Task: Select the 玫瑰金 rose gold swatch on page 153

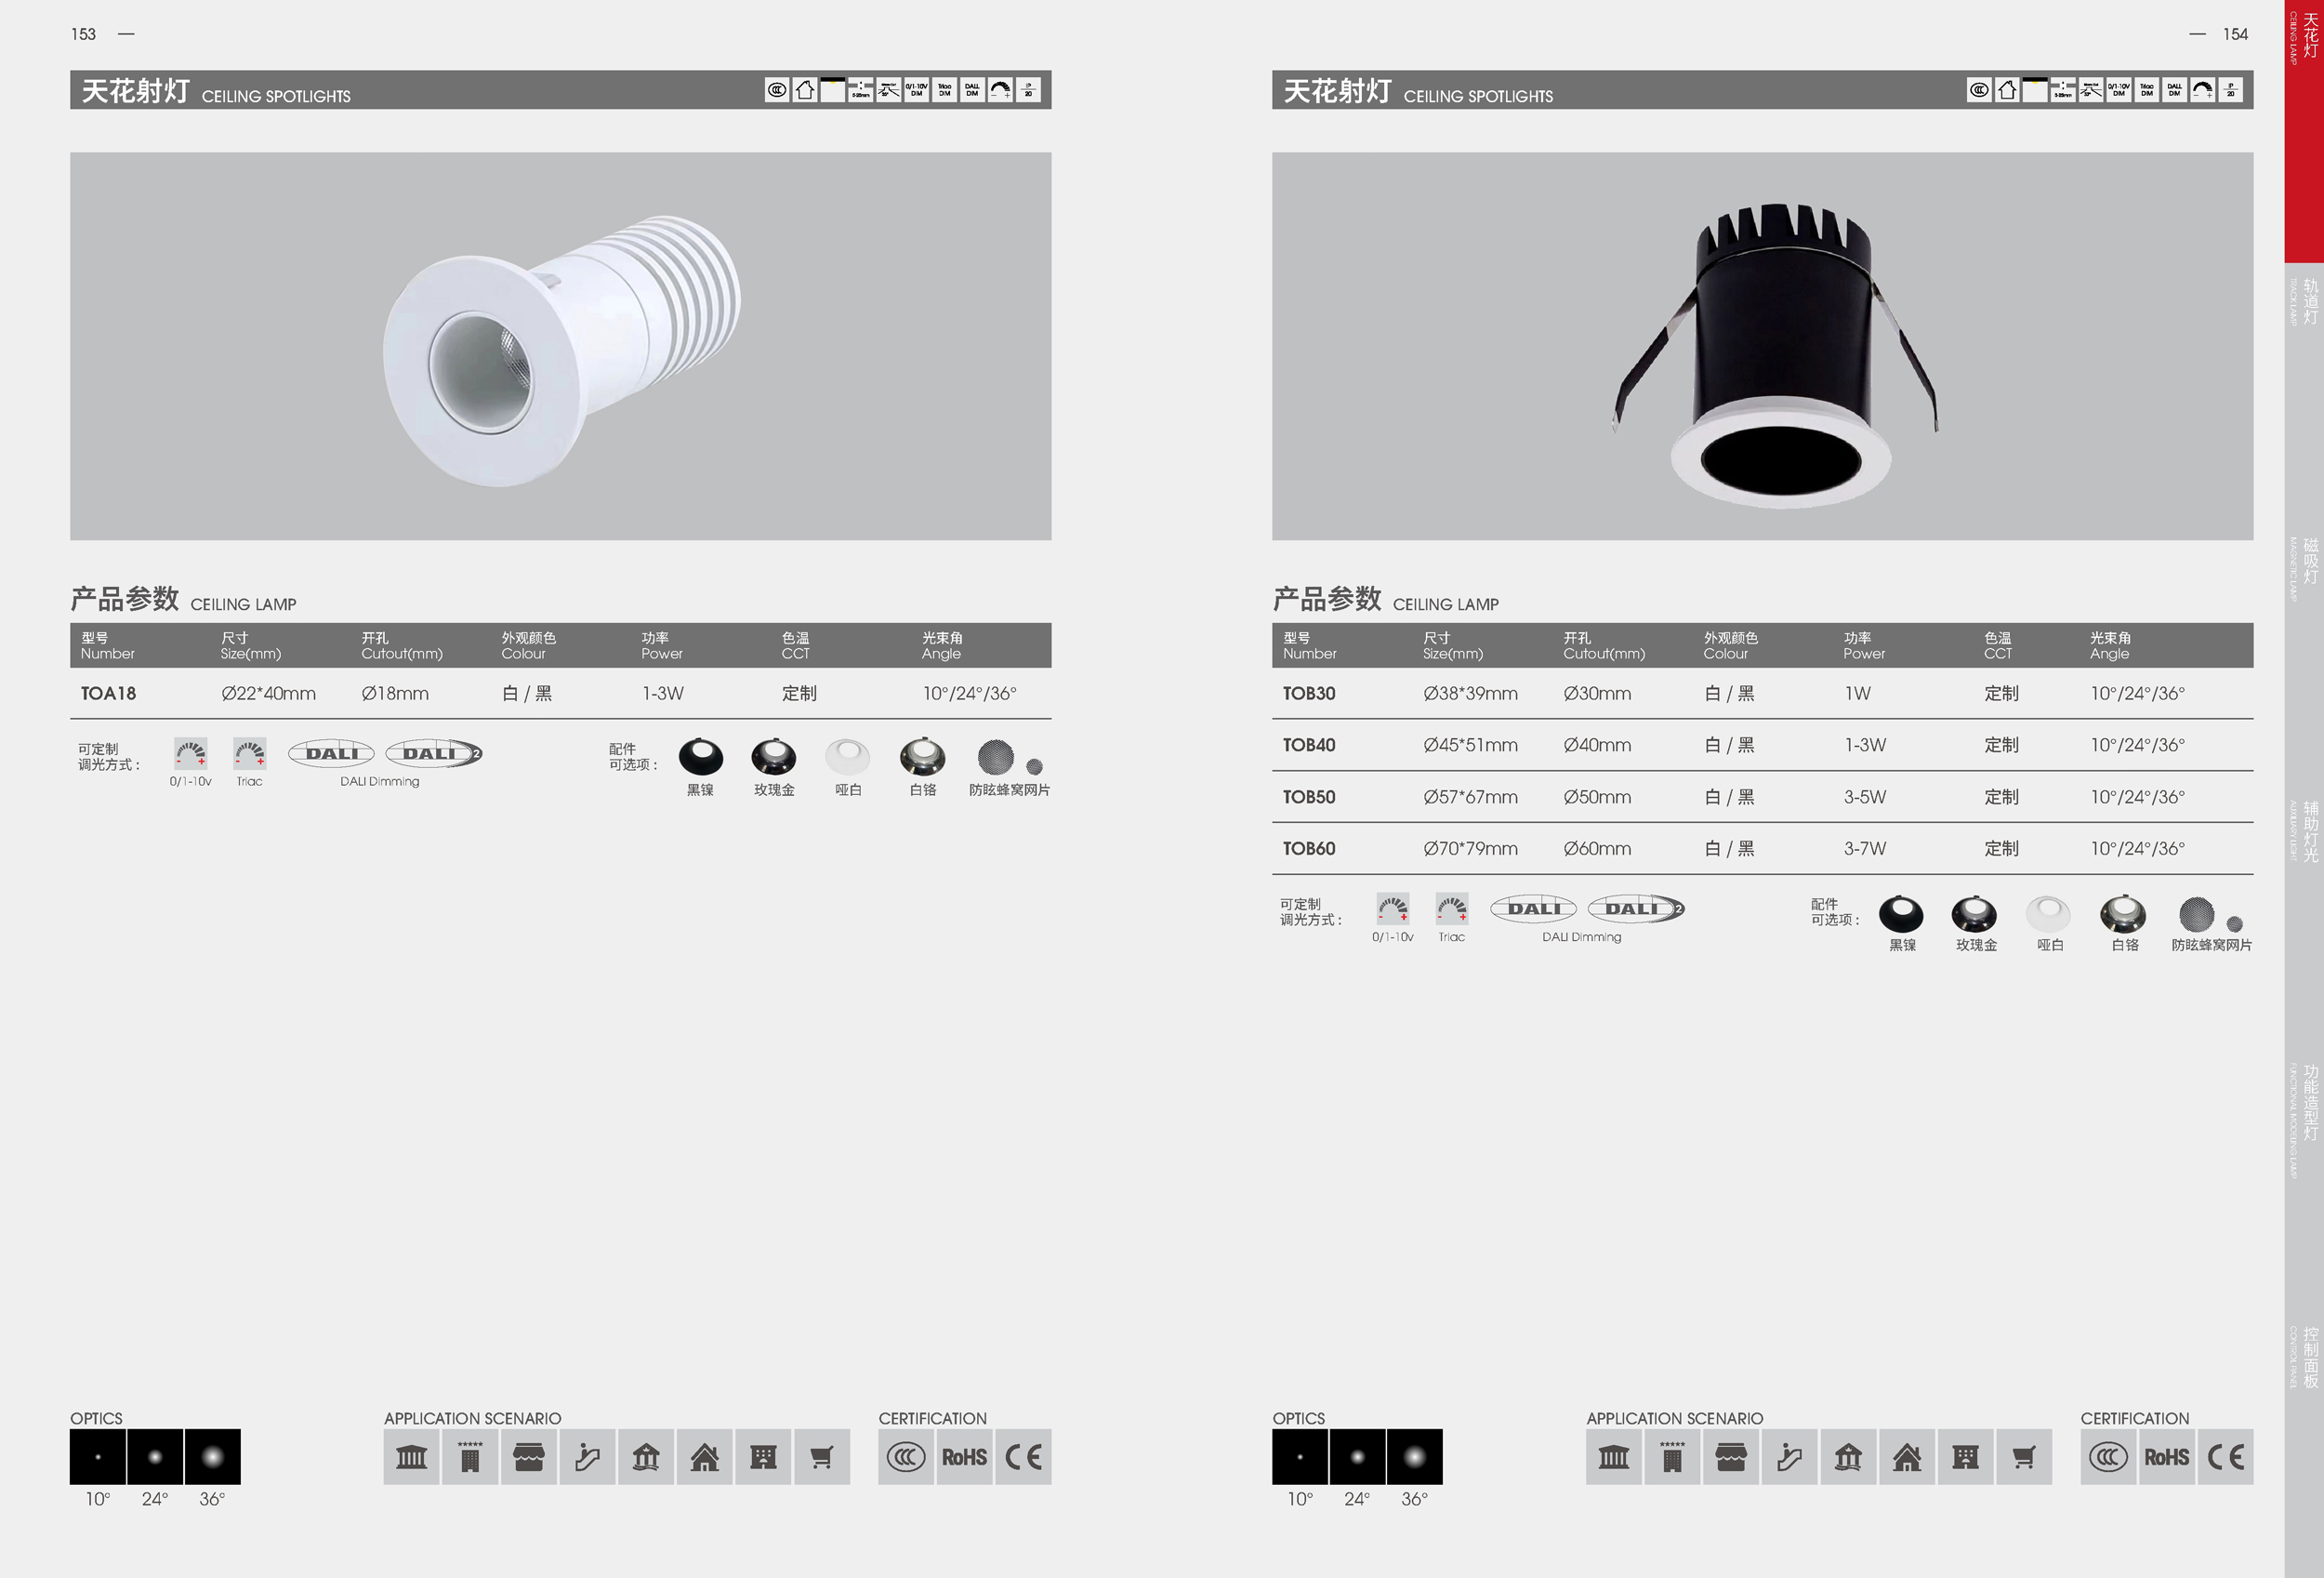Action: coord(773,758)
